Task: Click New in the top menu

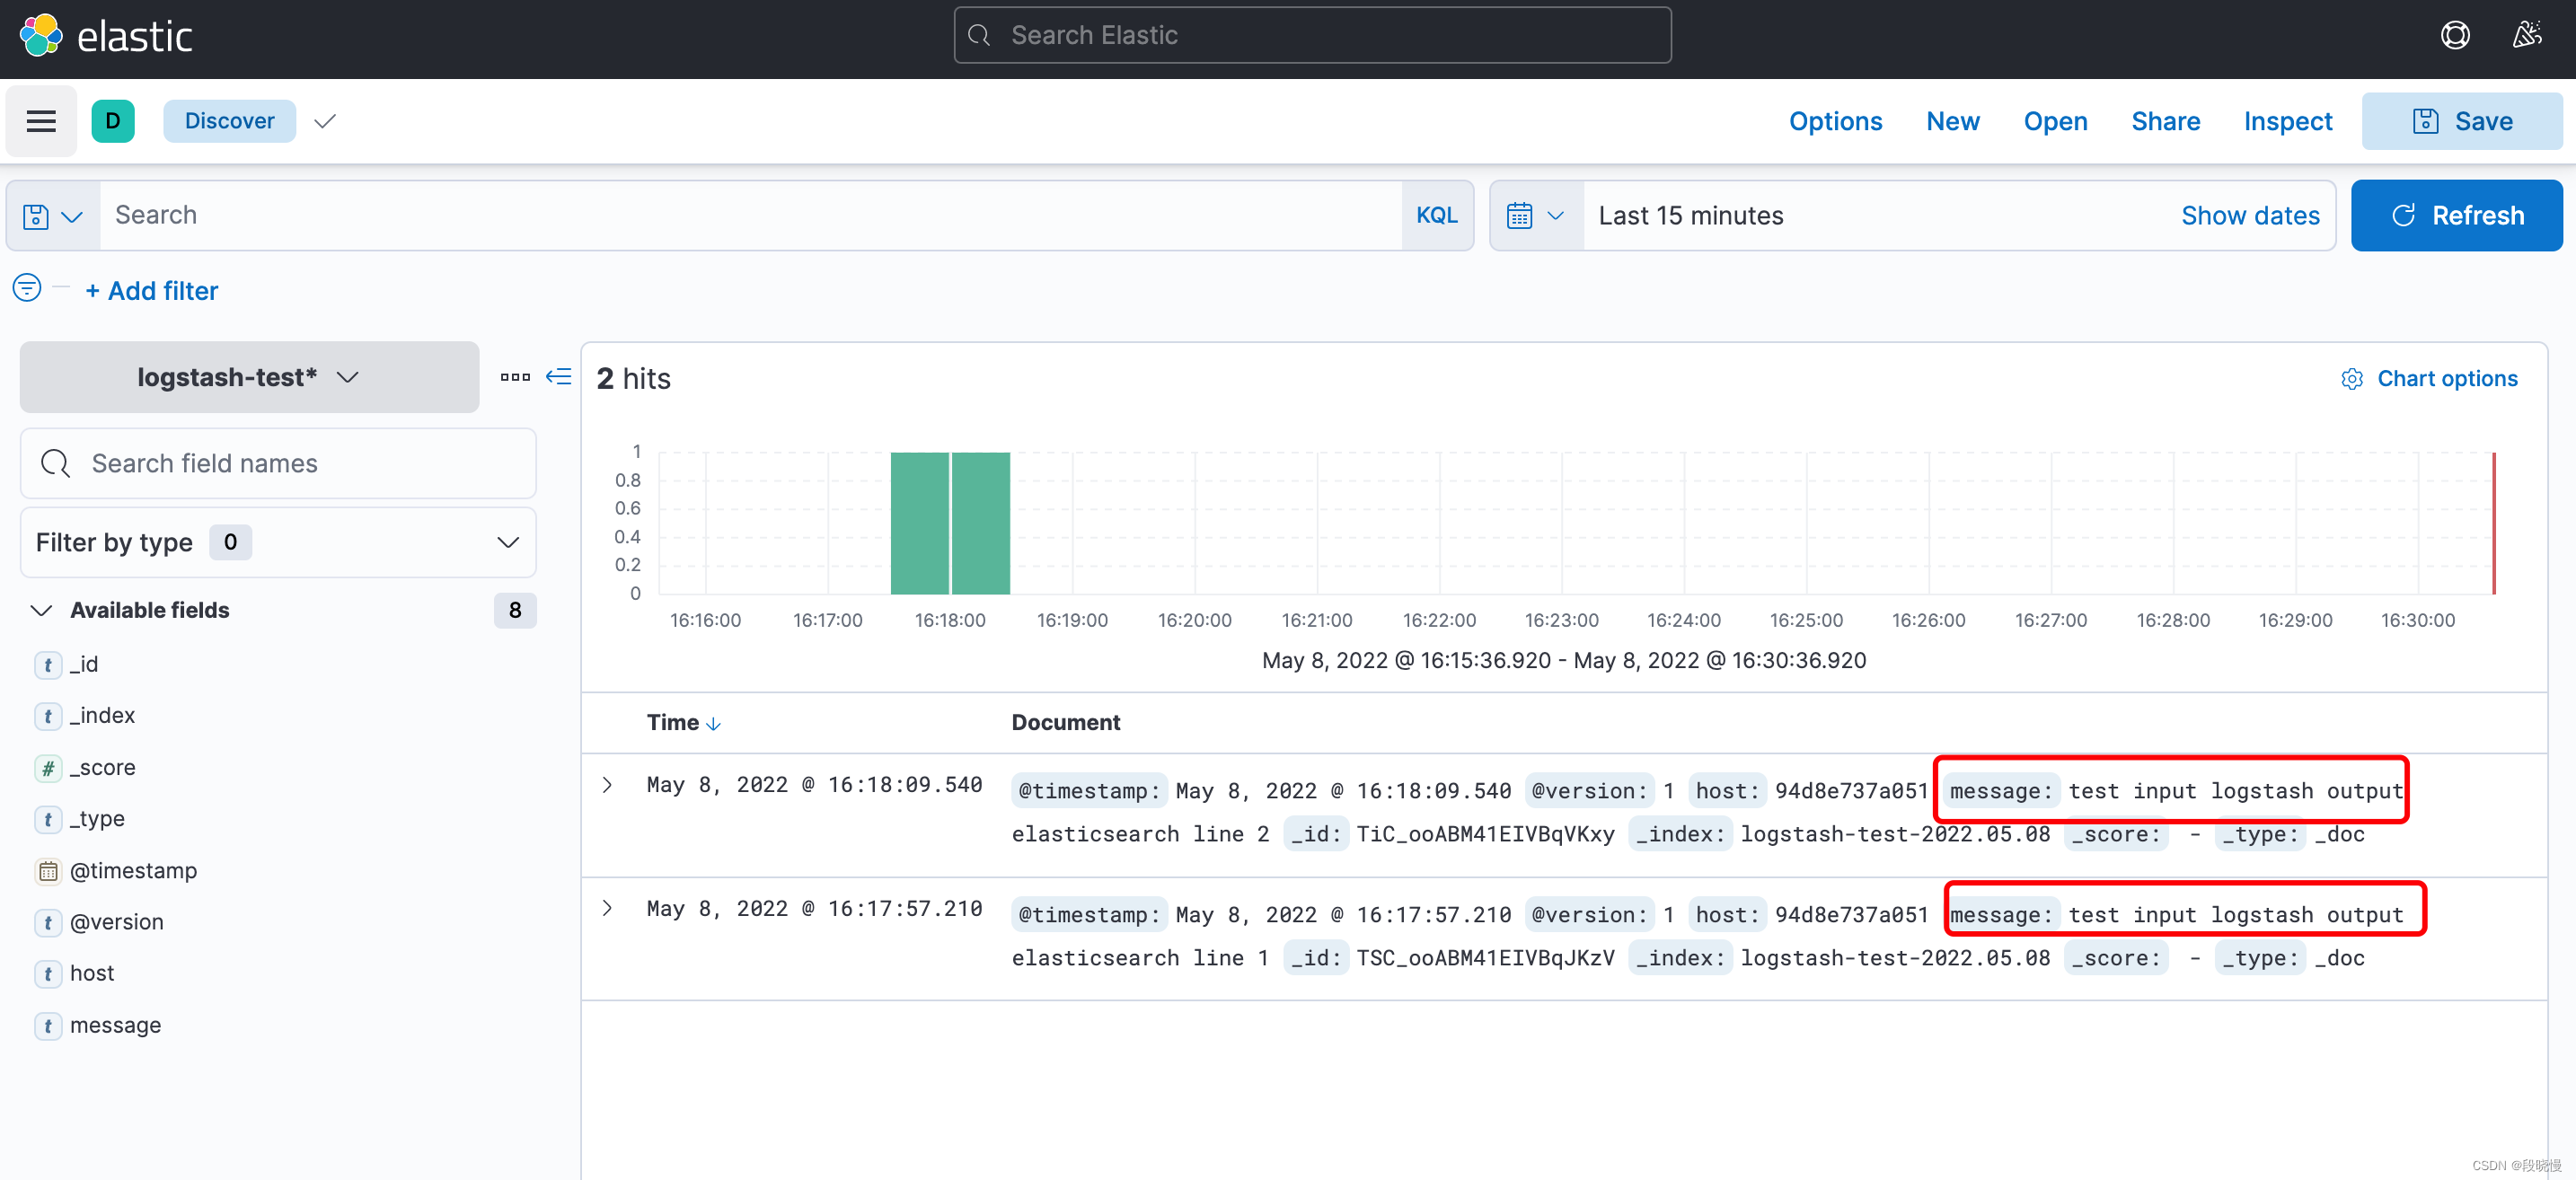Action: (x=1953, y=121)
